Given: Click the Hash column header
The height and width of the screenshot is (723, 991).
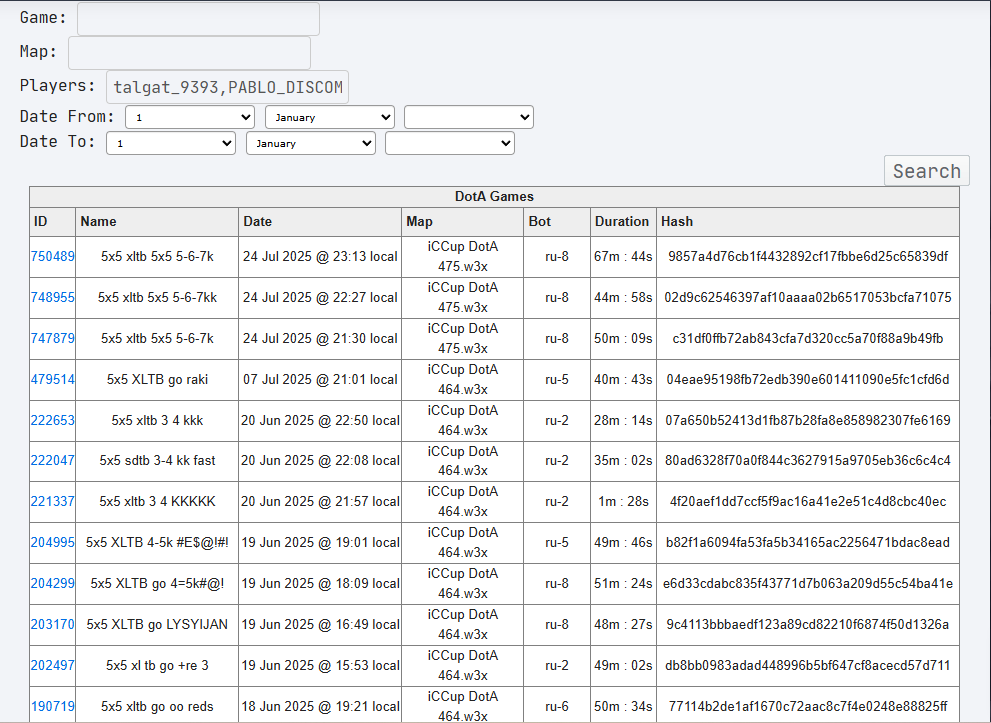Looking at the screenshot, I should tap(808, 222).
